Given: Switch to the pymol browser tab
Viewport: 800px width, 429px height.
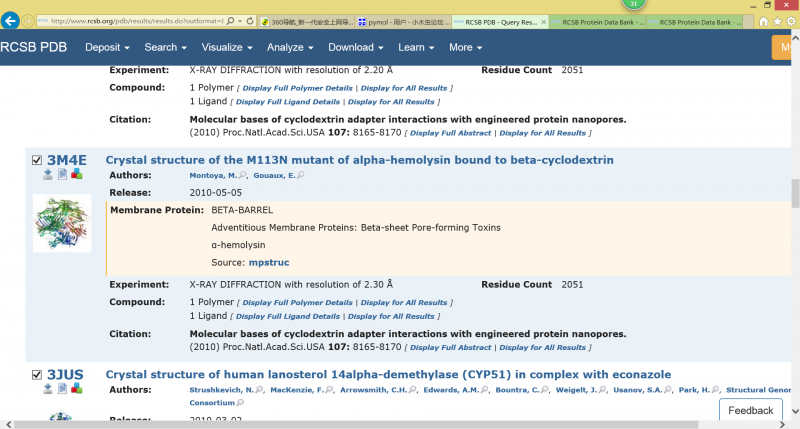Looking at the screenshot, I should tap(403, 22).
